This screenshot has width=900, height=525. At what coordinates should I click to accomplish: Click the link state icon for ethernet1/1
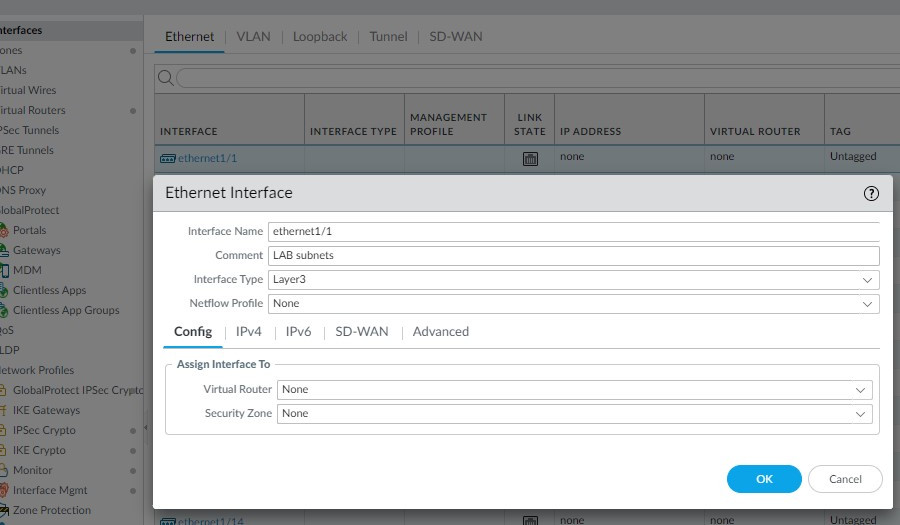(530, 159)
